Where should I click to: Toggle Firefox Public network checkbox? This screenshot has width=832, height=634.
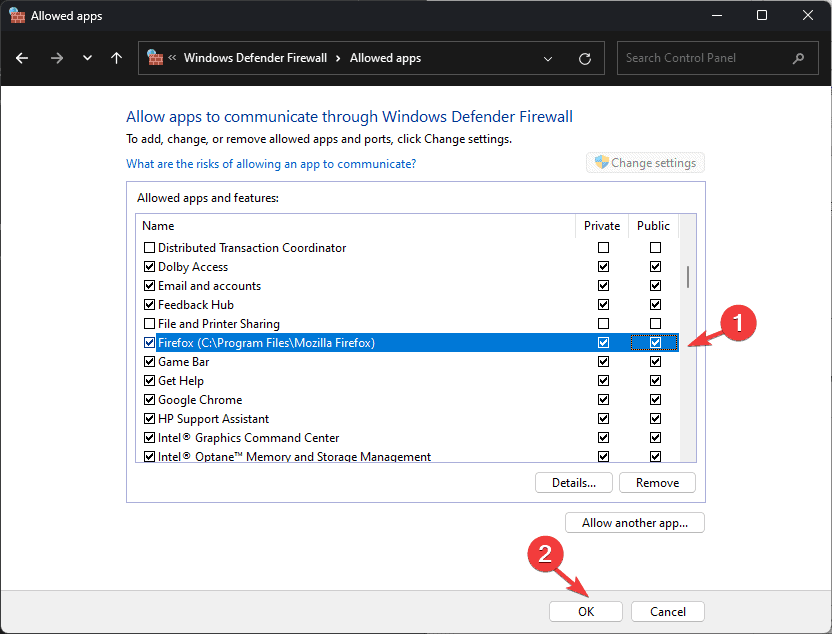click(x=655, y=342)
